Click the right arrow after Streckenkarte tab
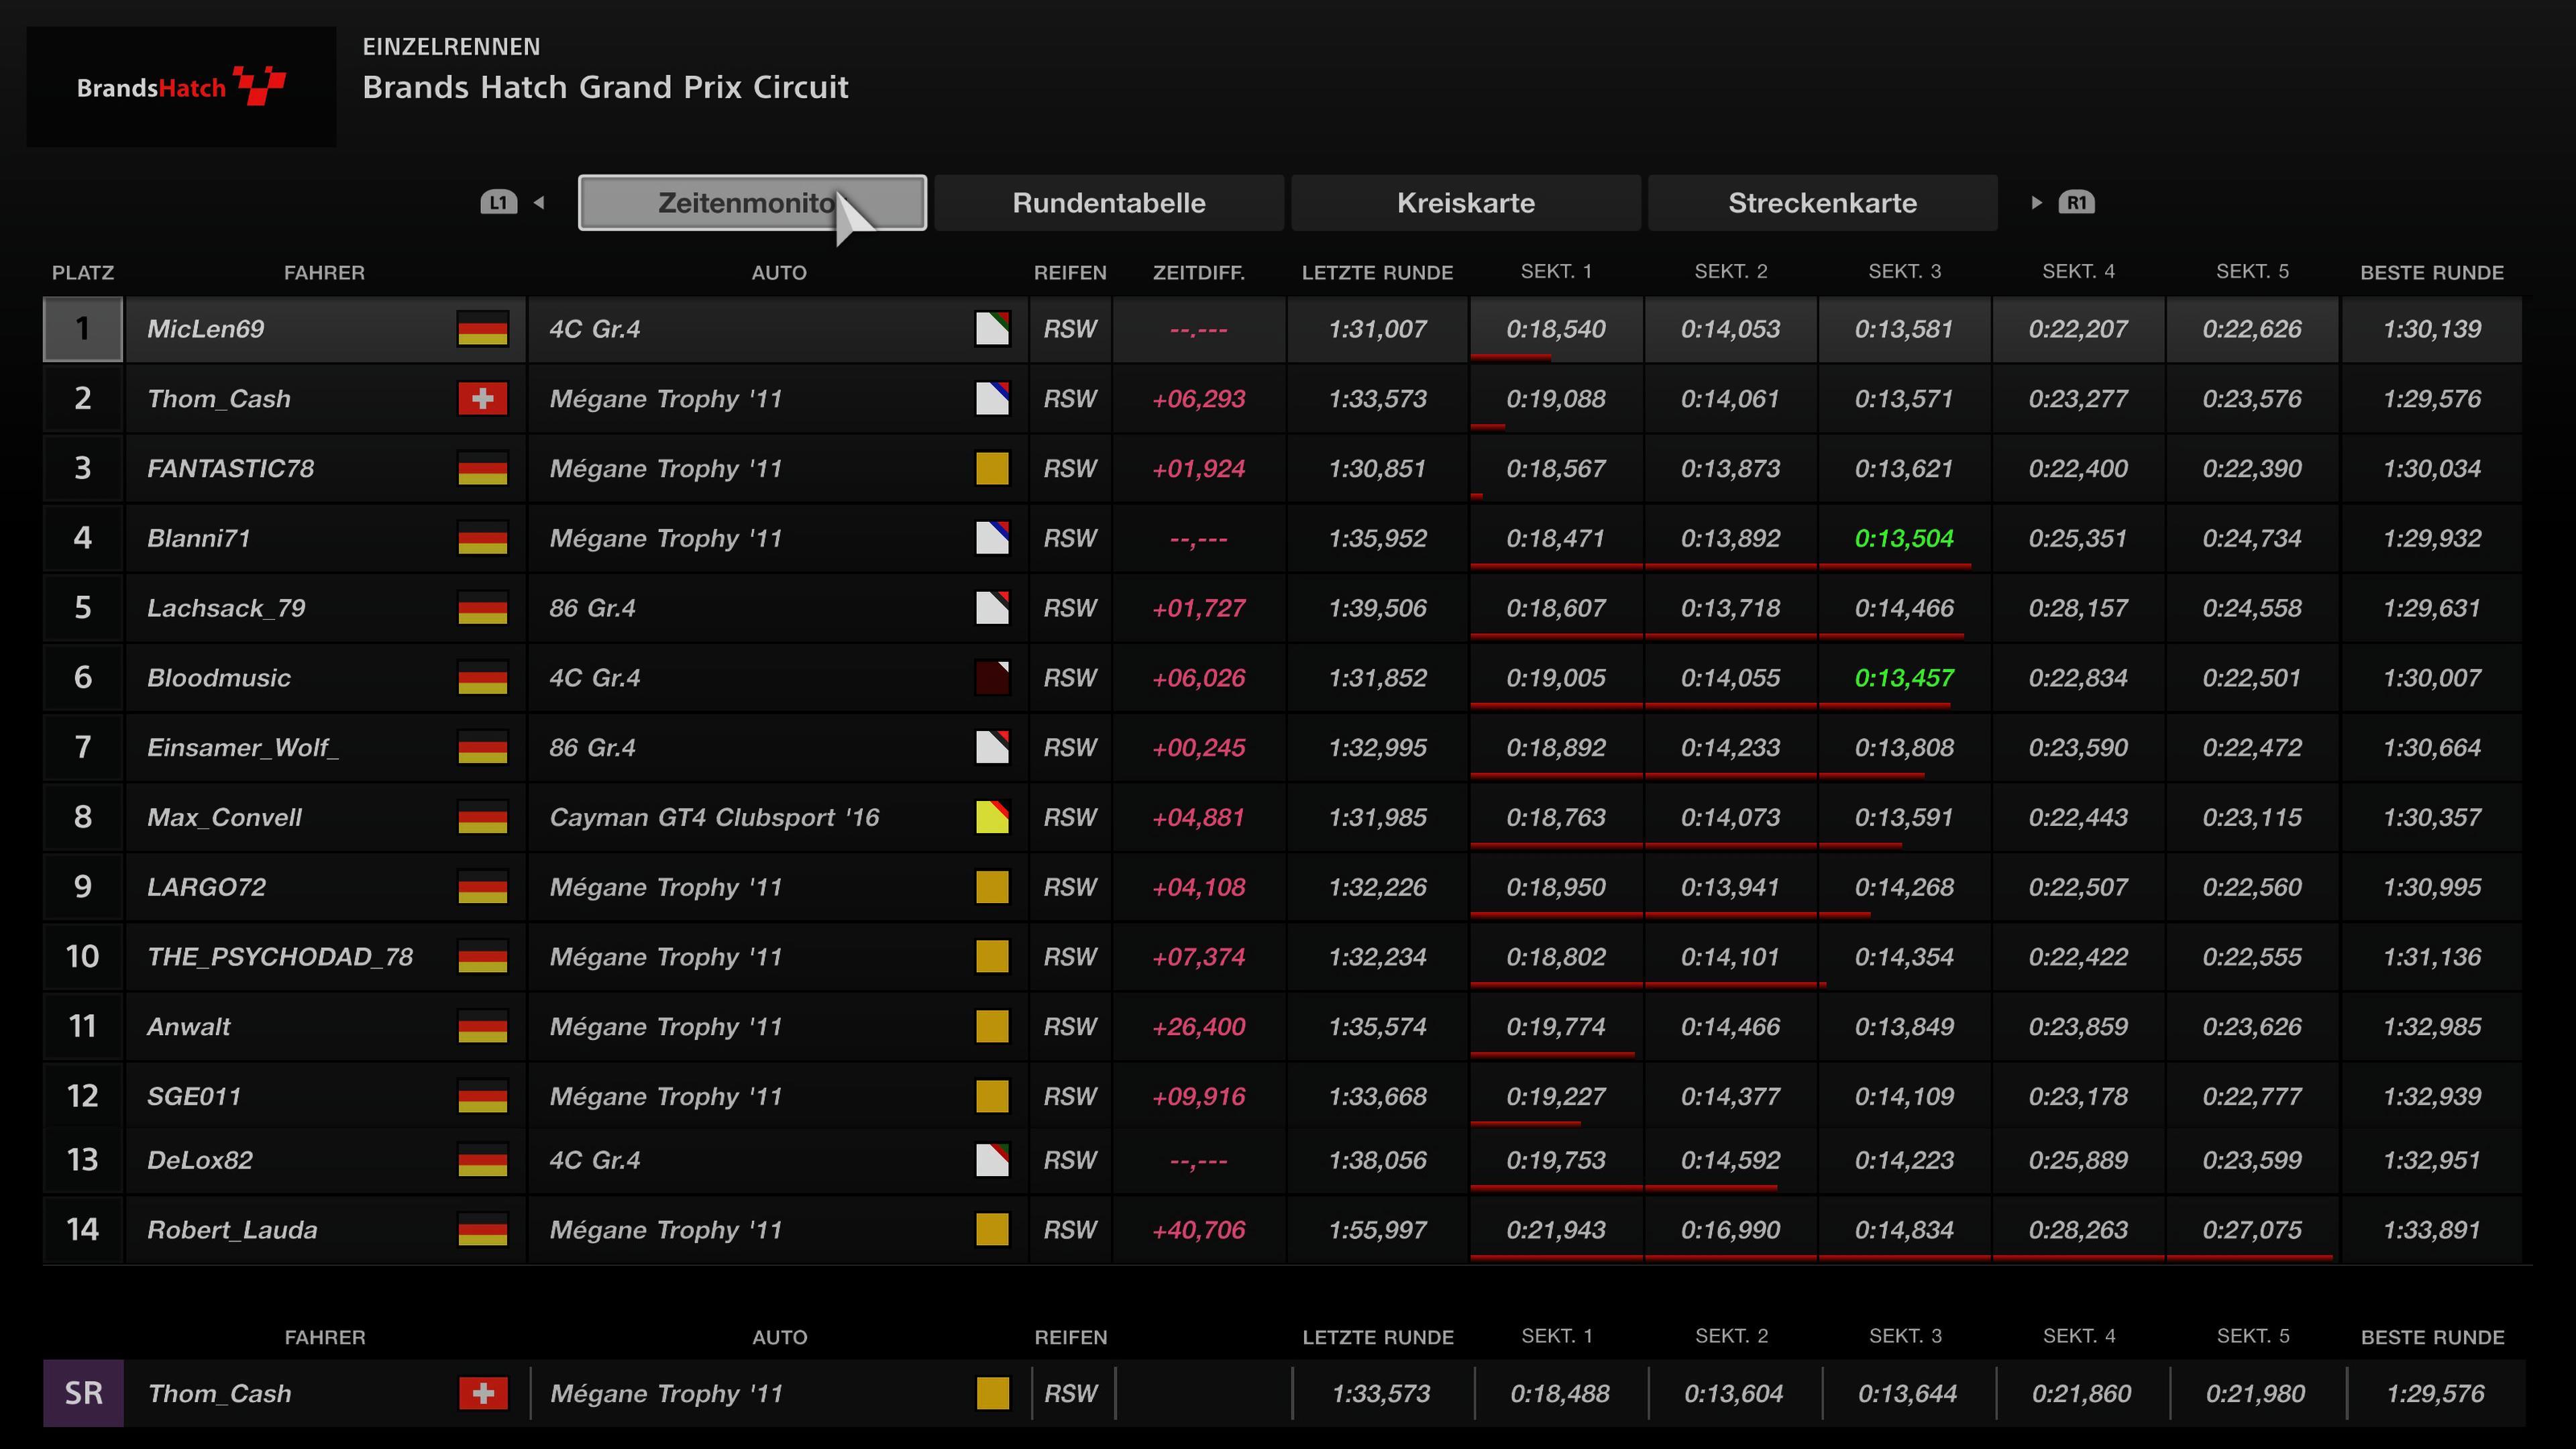Viewport: 2576px width, 1449px height. [x=2036, y=203]
